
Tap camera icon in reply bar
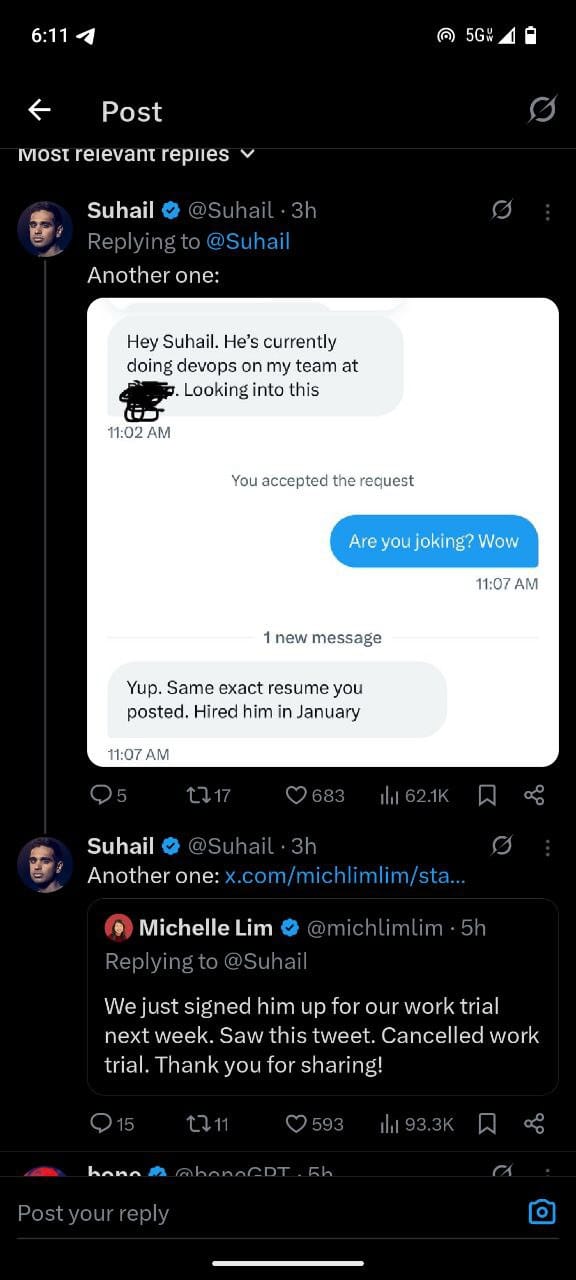pyautogui.click(x=541, y=1212)
